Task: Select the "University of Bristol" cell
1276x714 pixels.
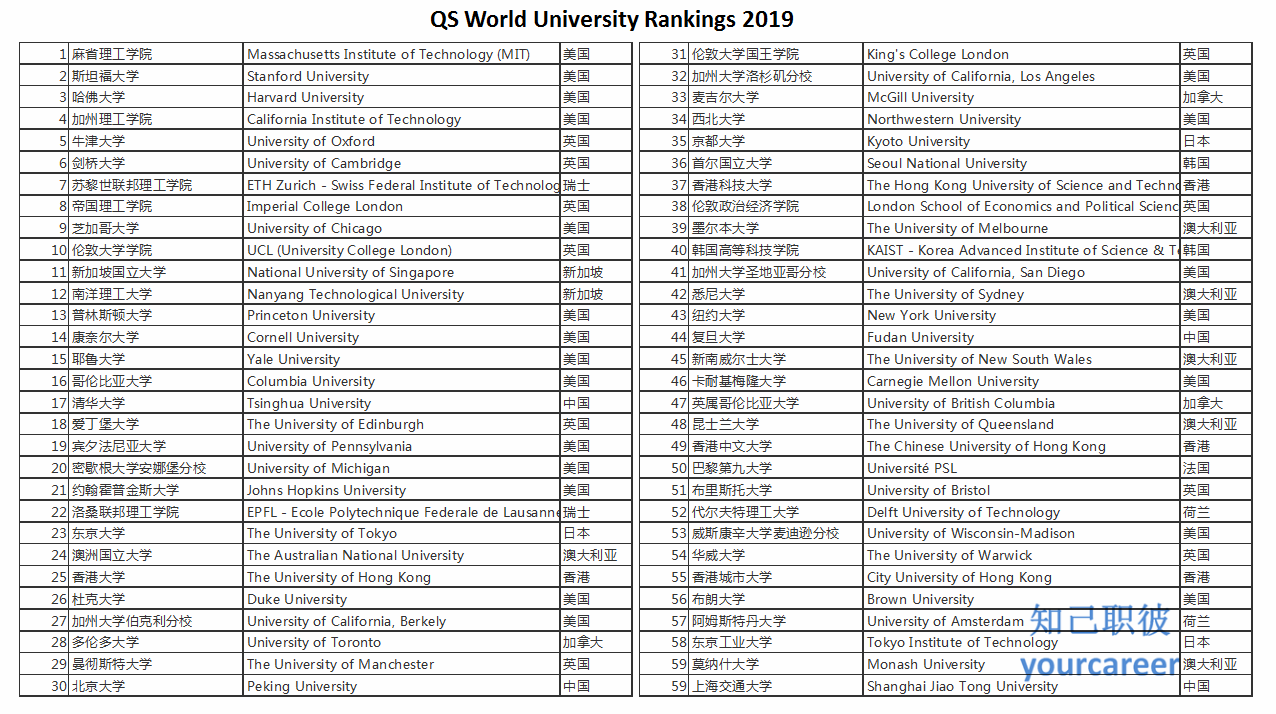Action: (1022, 490)
